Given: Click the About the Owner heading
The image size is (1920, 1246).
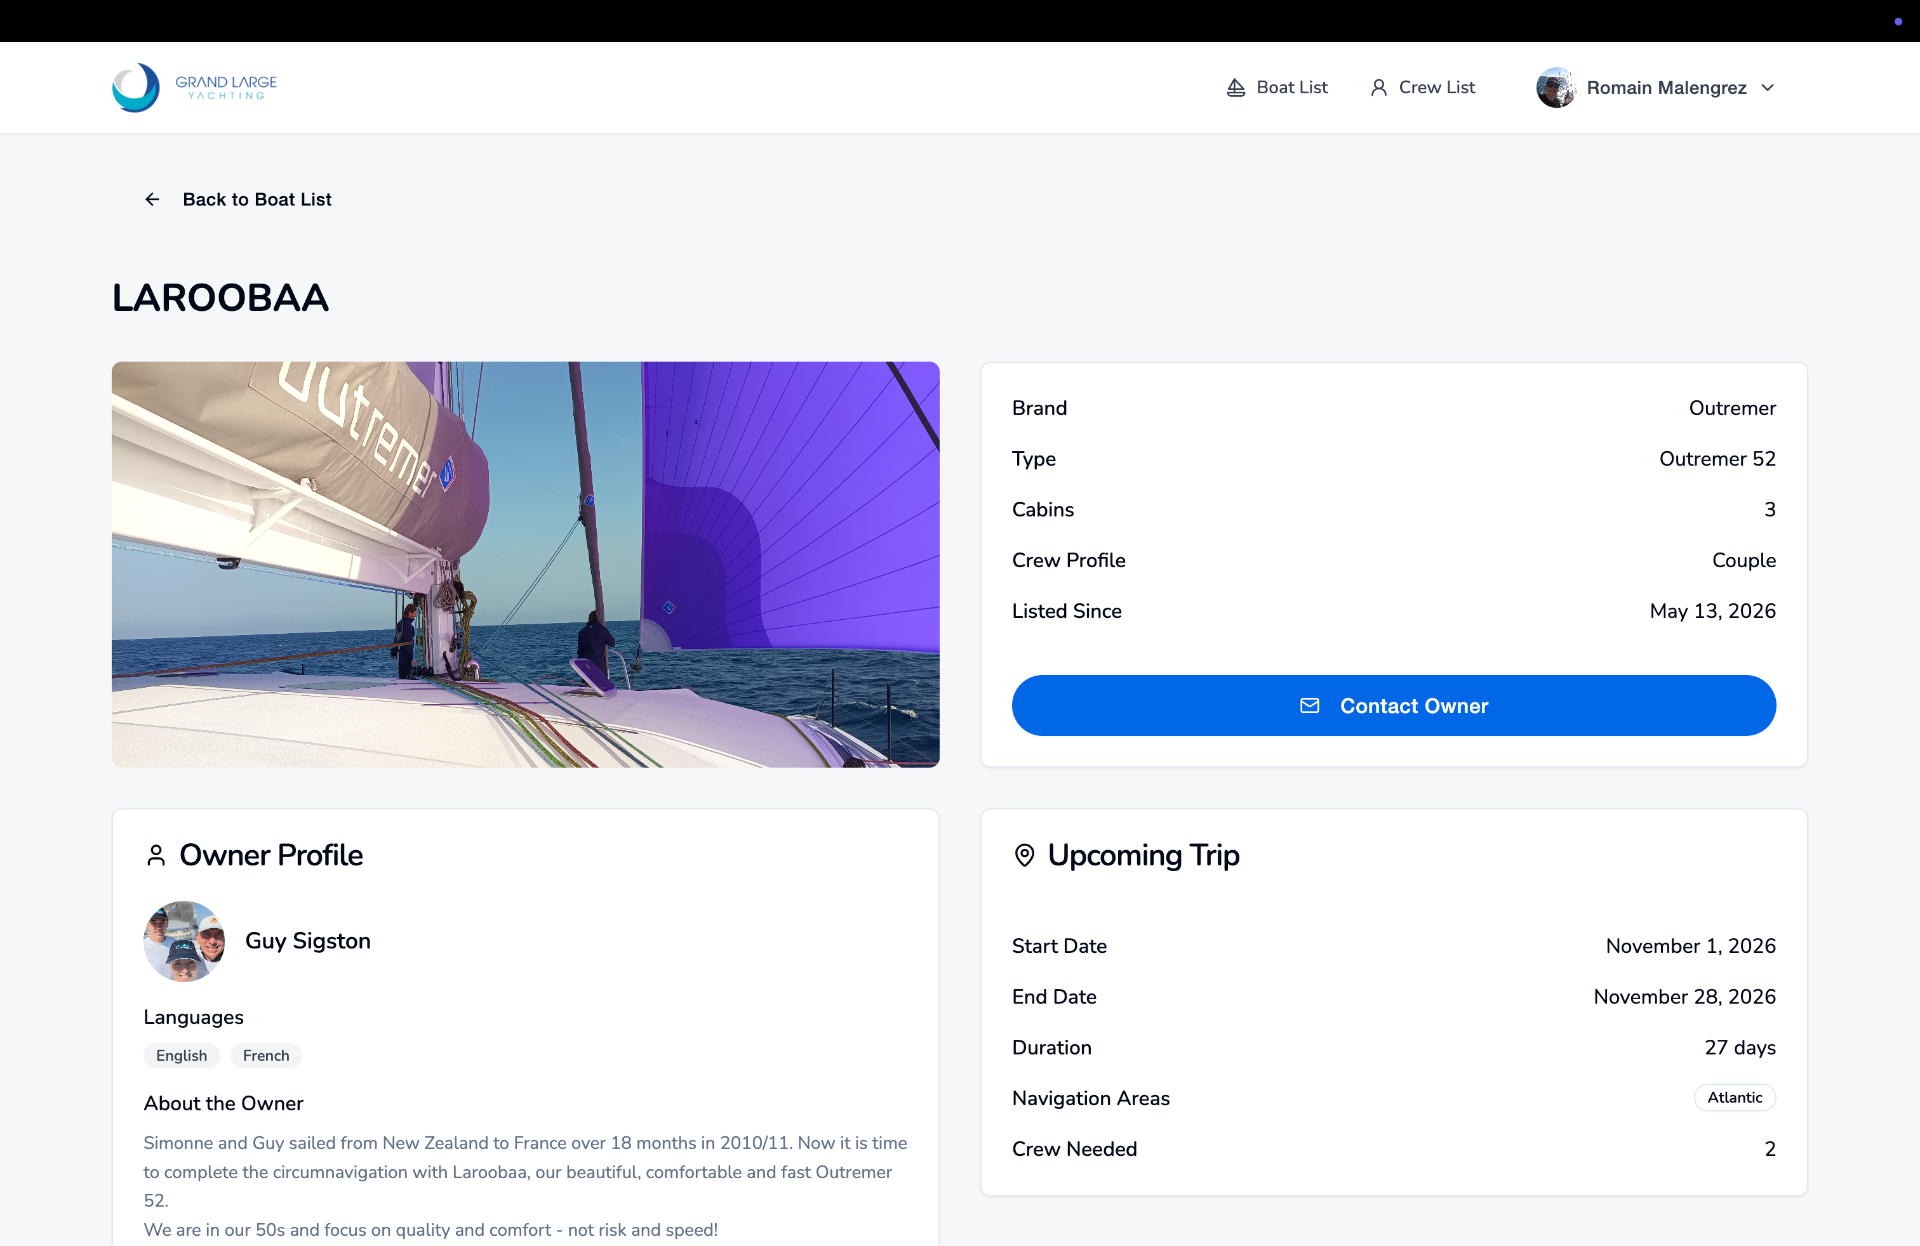Looking at the screenshot, I should 224,1104.
